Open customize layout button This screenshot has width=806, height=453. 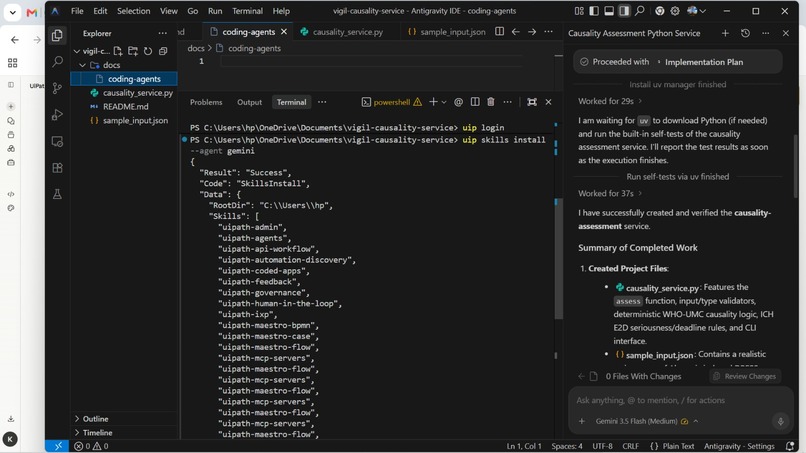[579, 11]
